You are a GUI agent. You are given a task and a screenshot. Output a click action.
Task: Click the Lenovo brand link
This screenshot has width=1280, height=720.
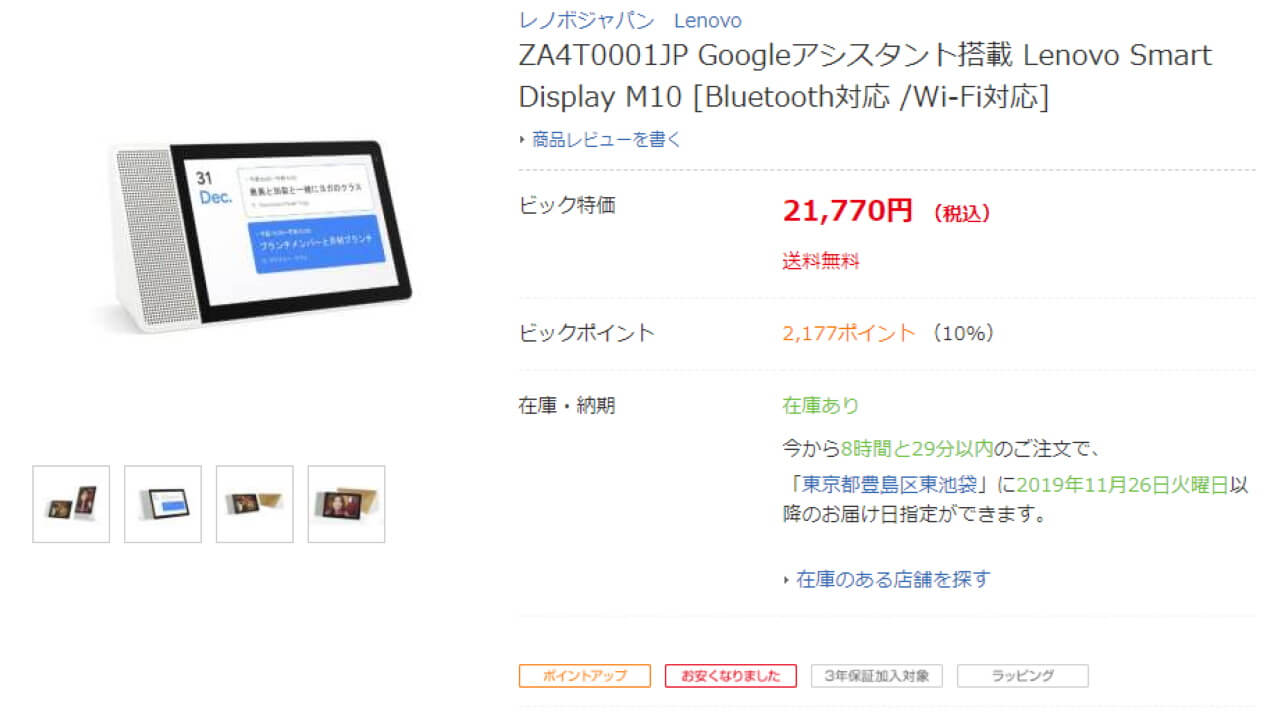pos(707,20)
